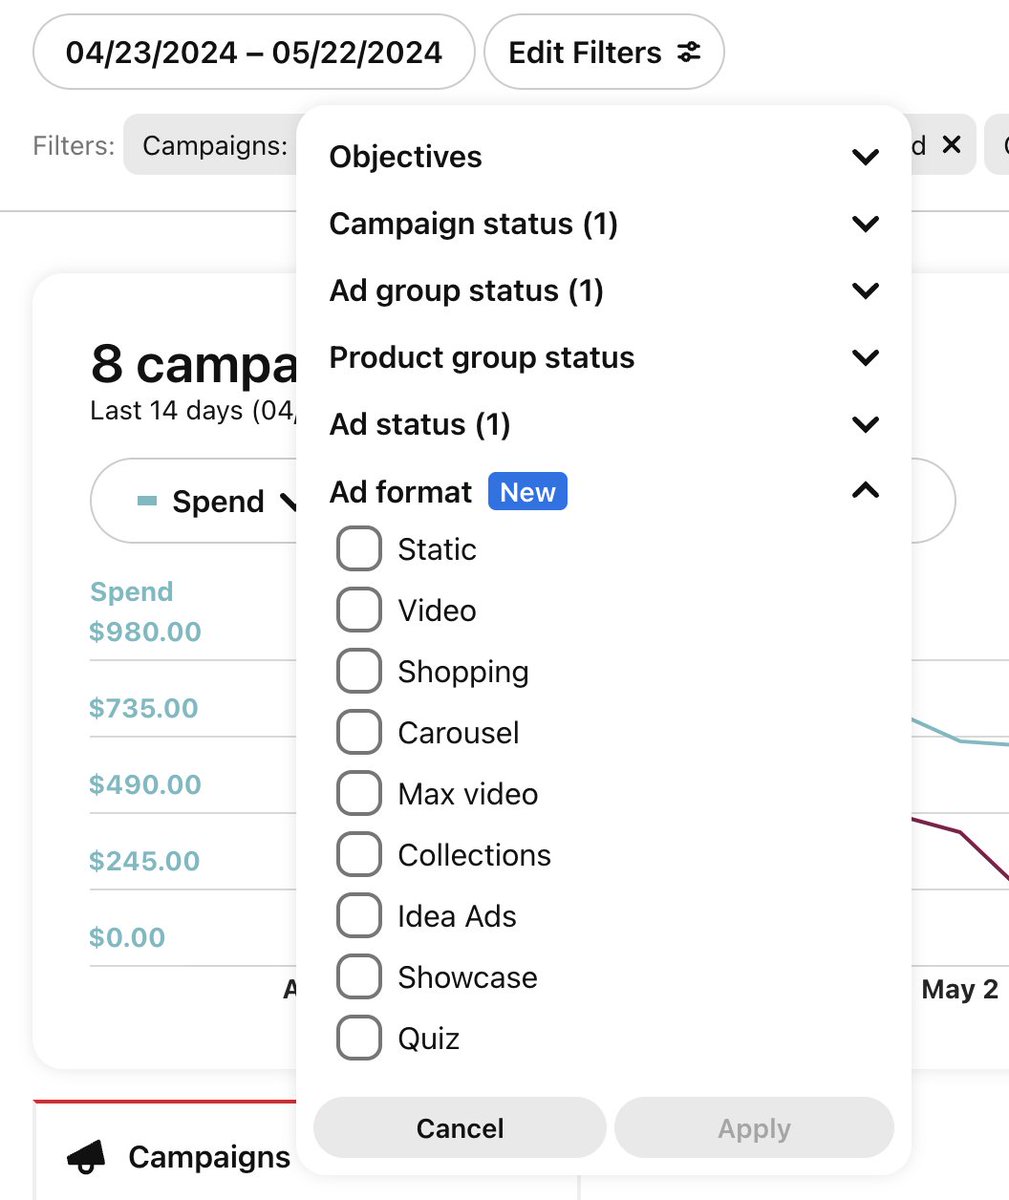Click the $0.00 axis label

coord(127,937)
